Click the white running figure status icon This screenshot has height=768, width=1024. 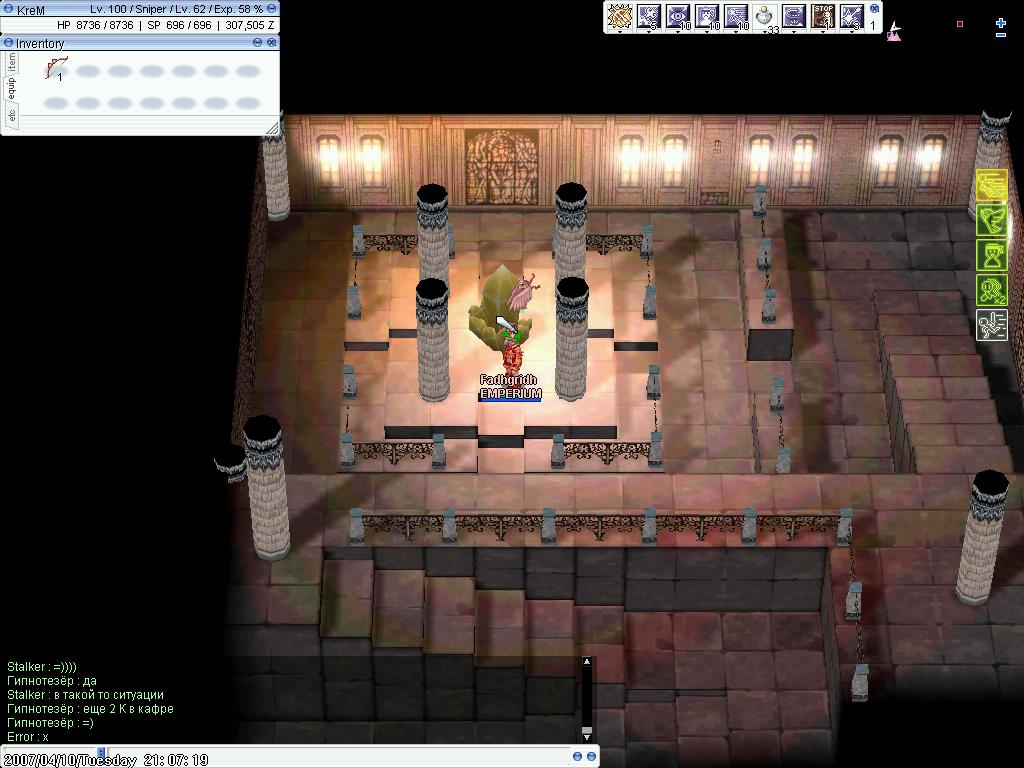(x=992, y=325)
